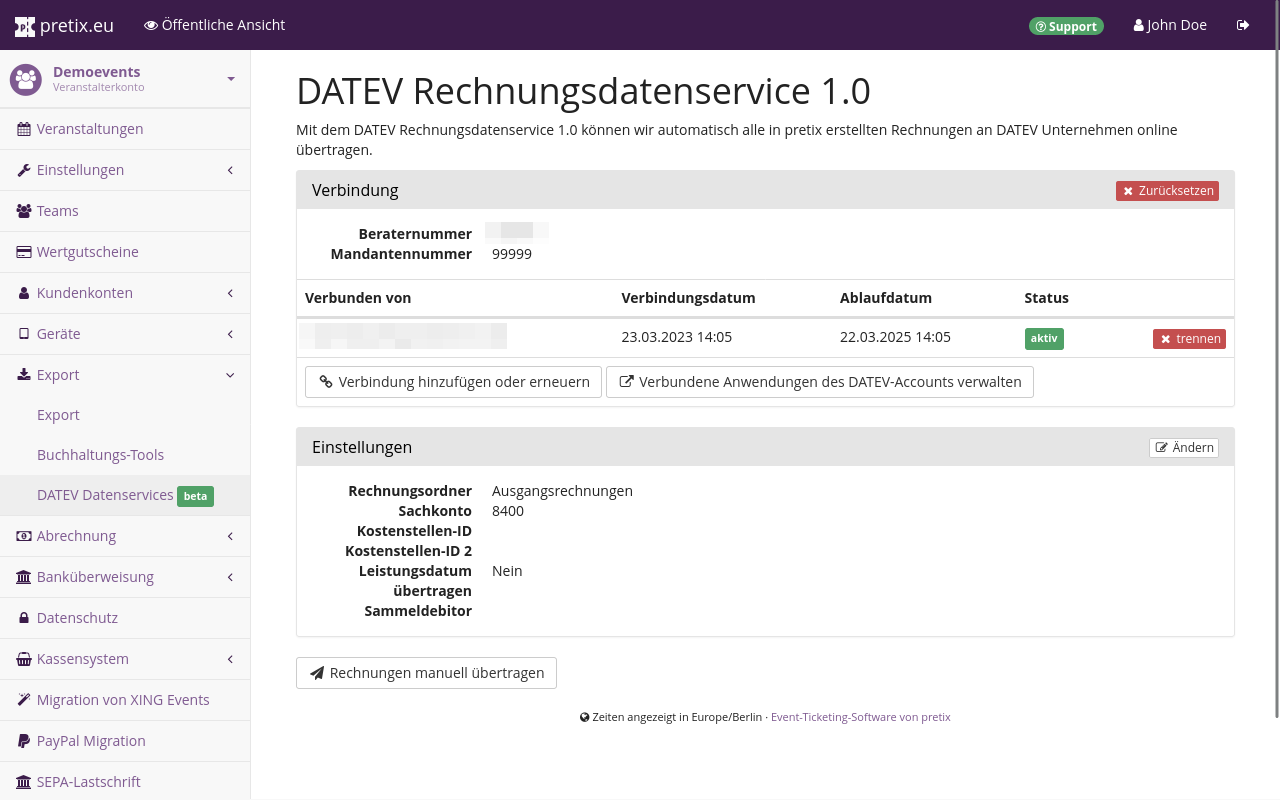Click the magic wand icon for XING migration
The height and width of the screenshot is (800, 1280).
[x=24, y=700]
